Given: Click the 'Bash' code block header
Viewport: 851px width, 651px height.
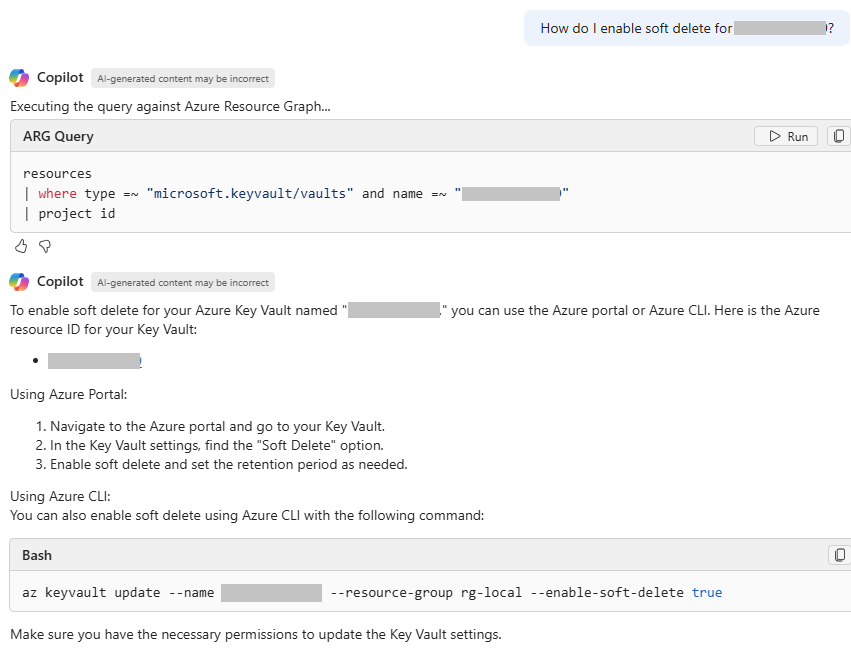Looking at the screenshot, I should (37, 555).
